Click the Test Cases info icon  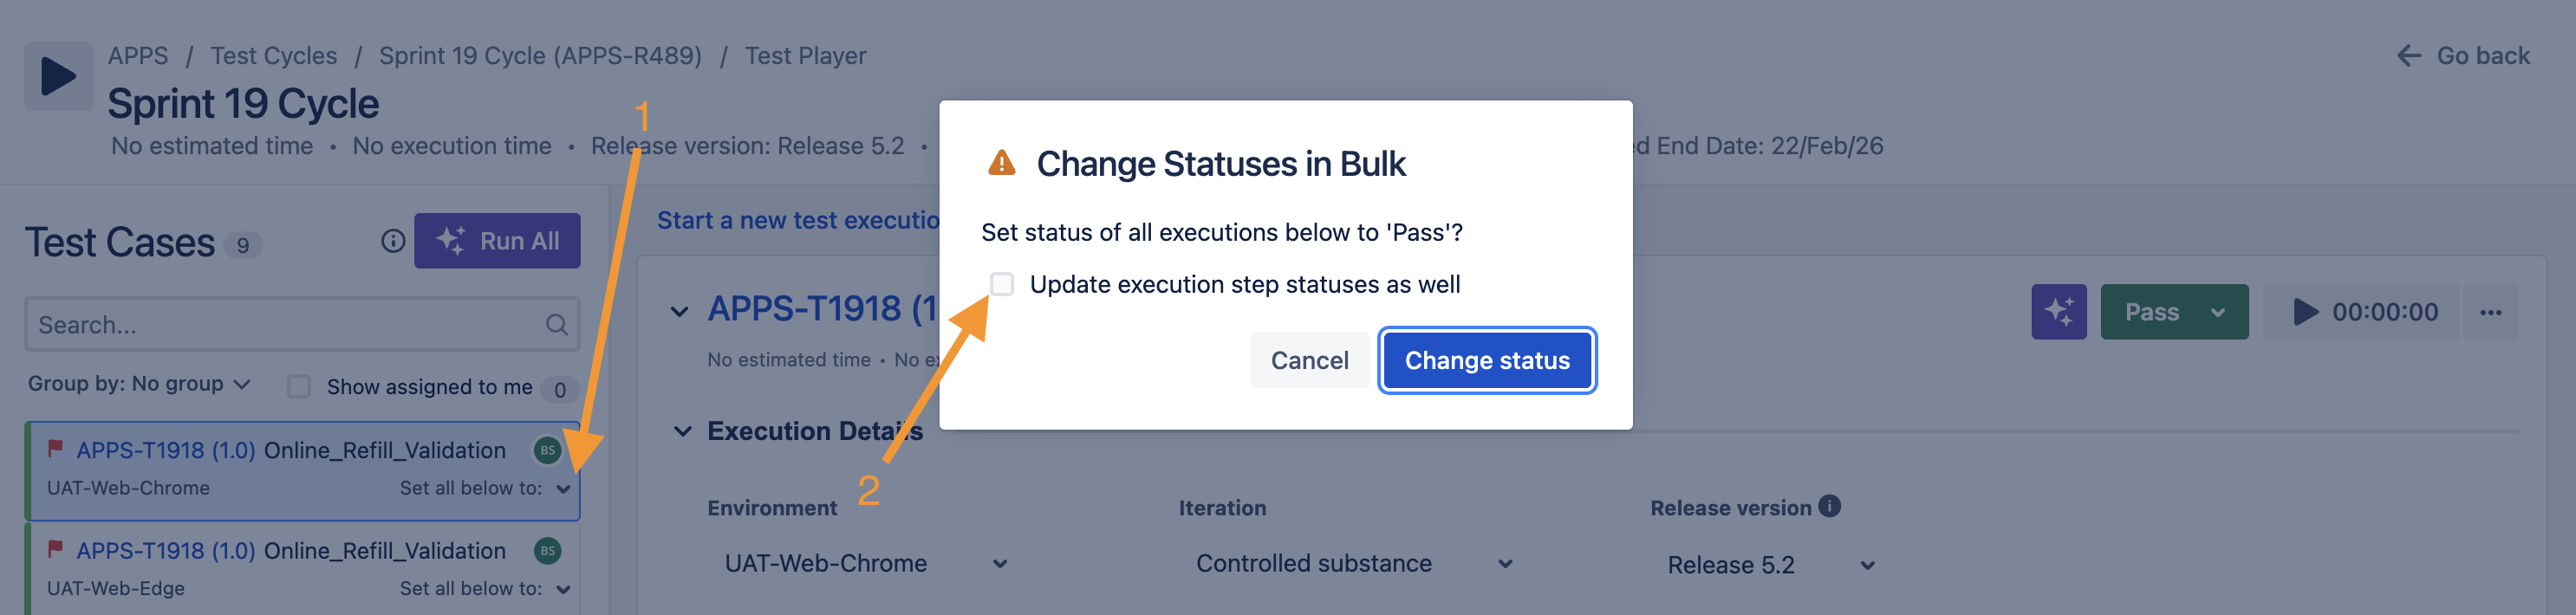click(393, 241)
